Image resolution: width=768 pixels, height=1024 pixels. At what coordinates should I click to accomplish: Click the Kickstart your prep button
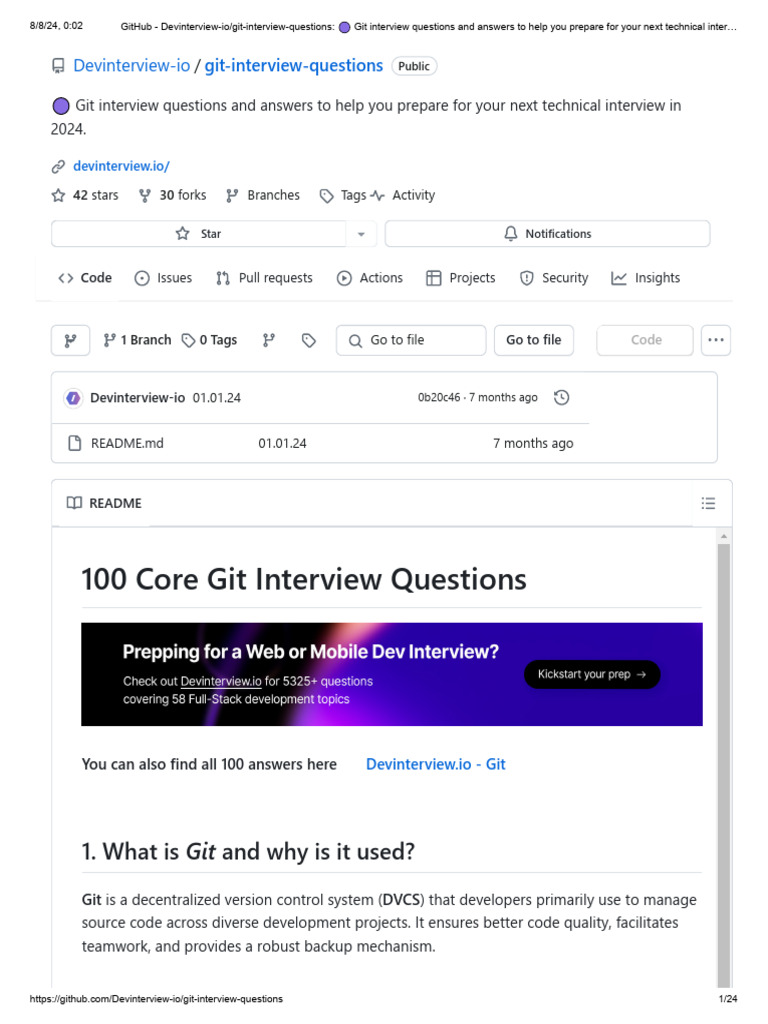pyautogui.click(x=592, y=674)
